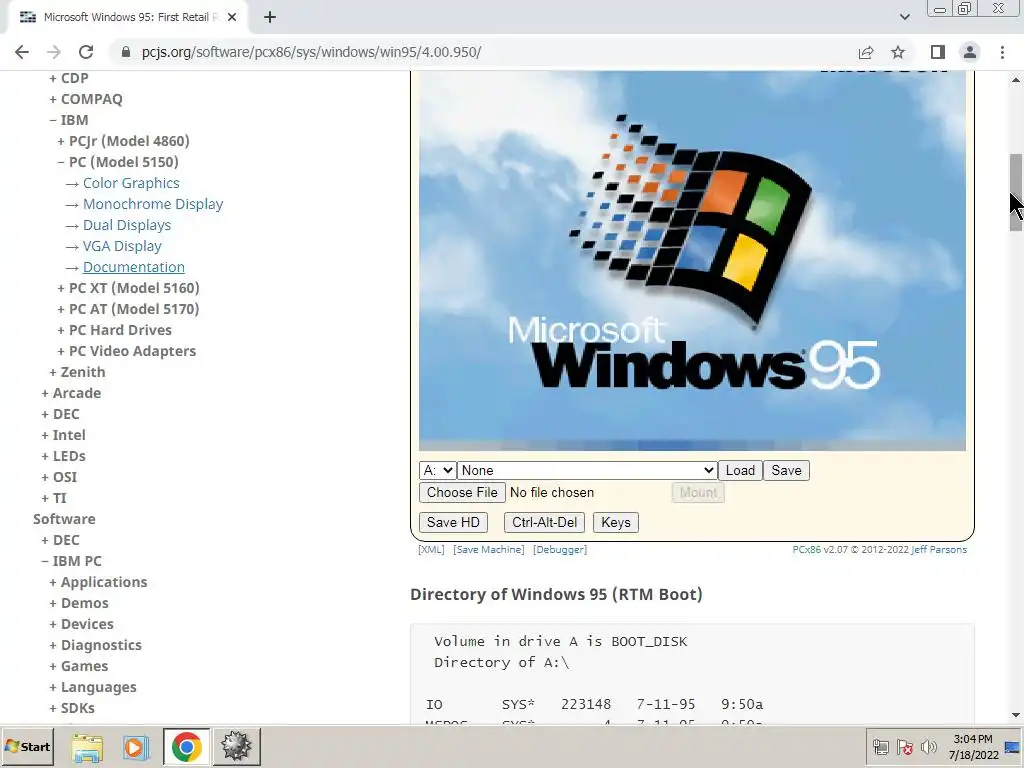1024x768 pixels.
Task: Bookmark this page with the star
Action: (x=898, y=52)
